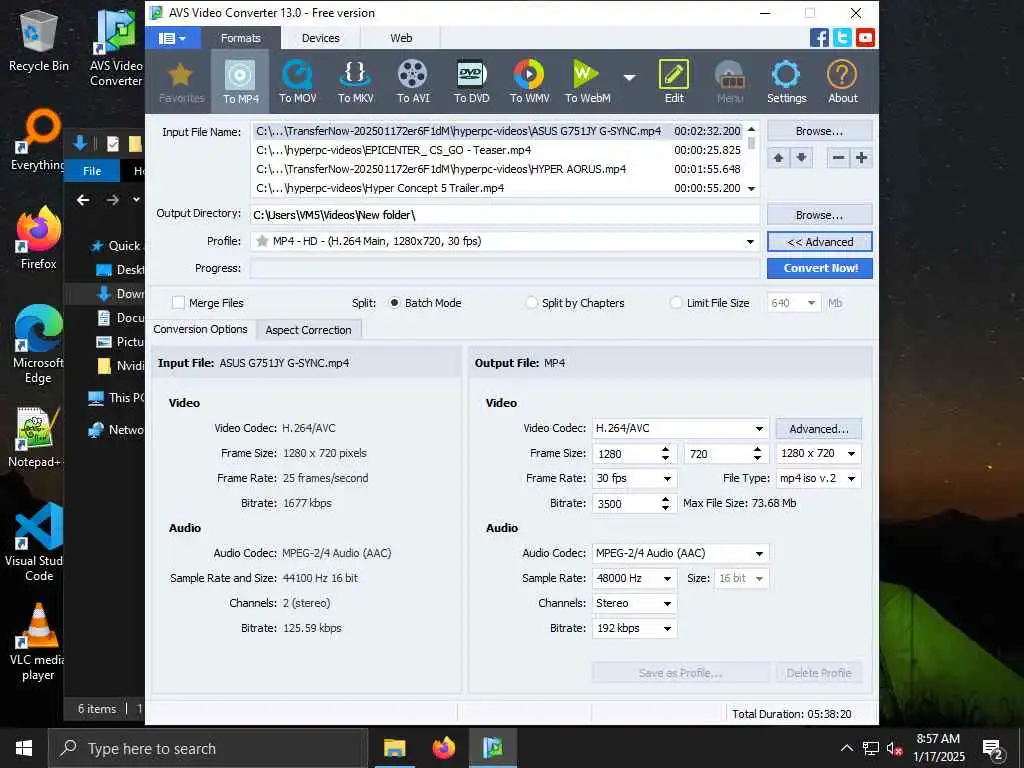1024x768 pixels.
Task: Open Recycle Bin on desktop
Action: click(x=39, y=40)
